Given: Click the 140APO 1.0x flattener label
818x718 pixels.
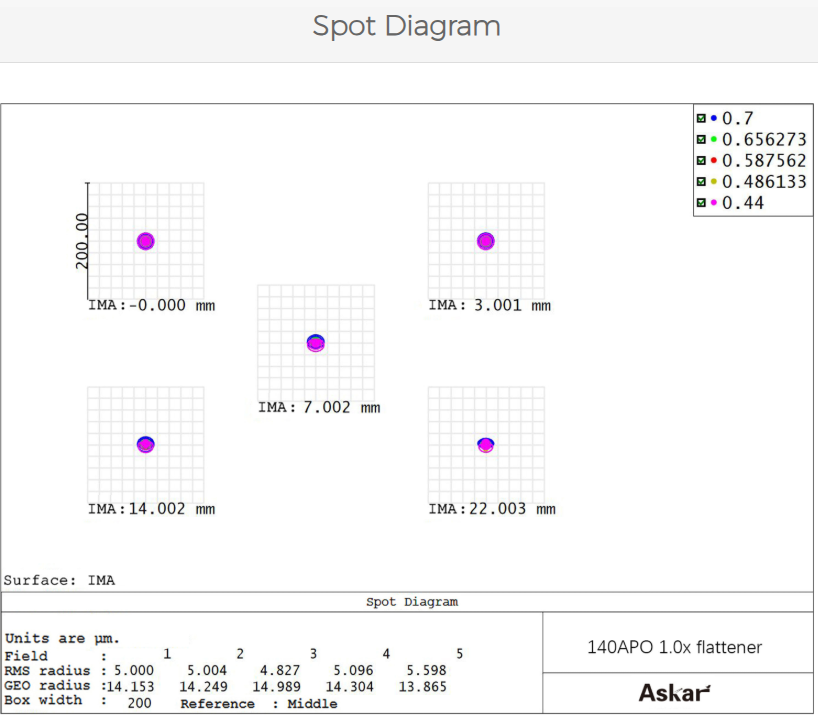Looking at the screenshot, I should click(x=674, y=647).
